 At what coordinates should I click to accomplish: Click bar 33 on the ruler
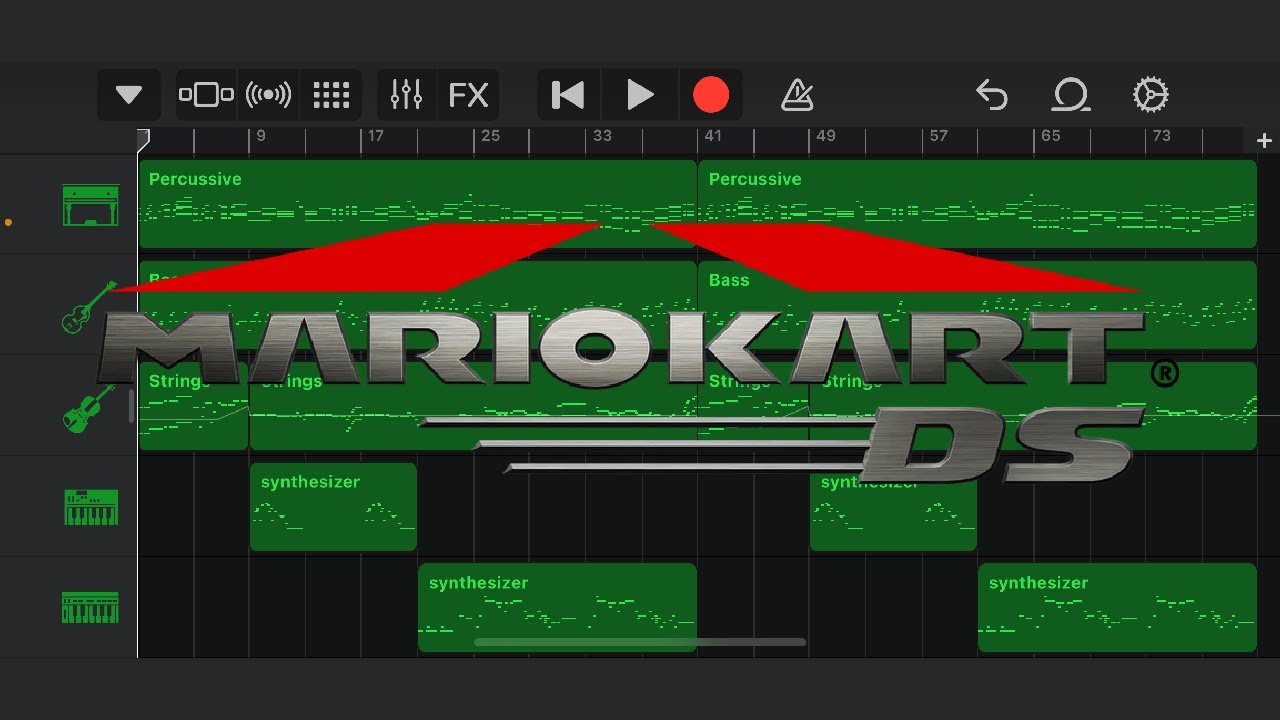tap(602, 135)
